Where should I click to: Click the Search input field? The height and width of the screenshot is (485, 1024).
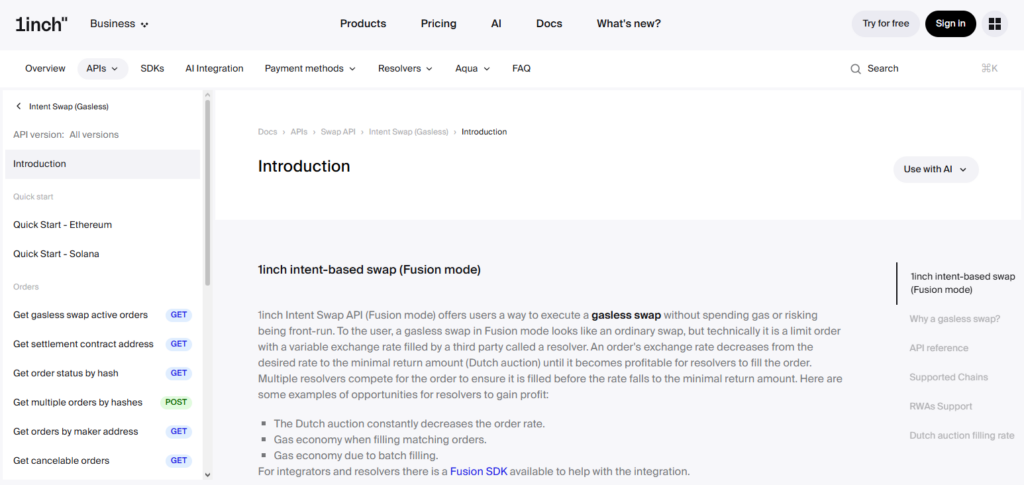923,69
